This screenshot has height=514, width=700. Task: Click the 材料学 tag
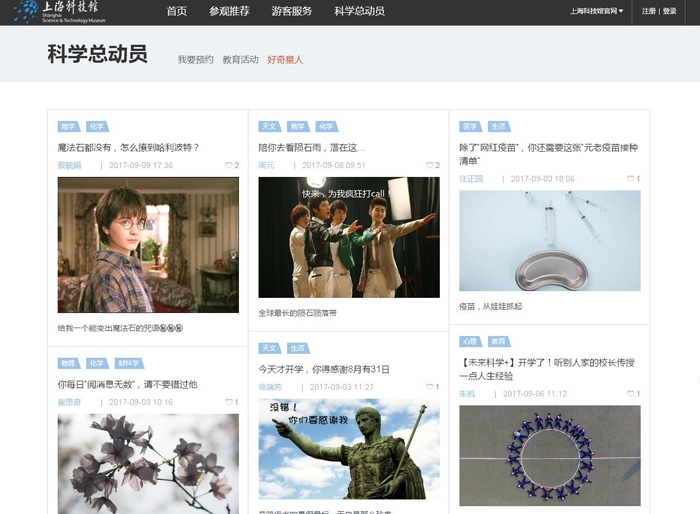[129, 363]
